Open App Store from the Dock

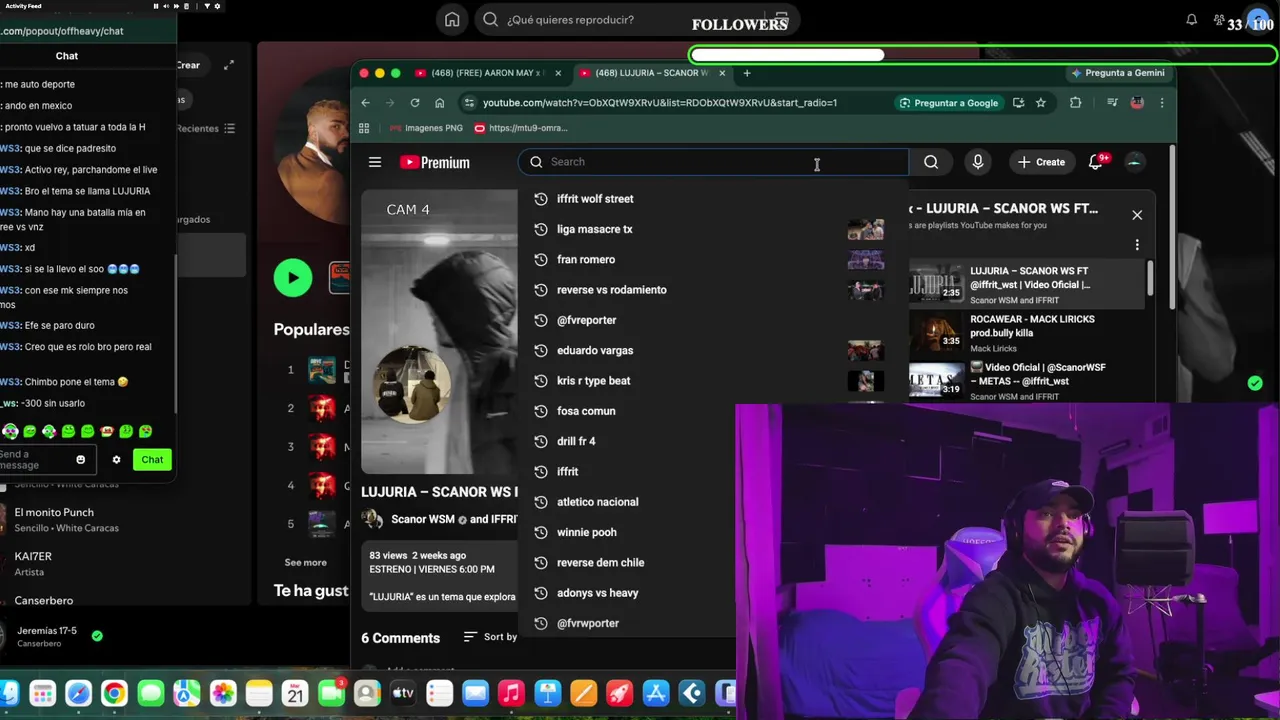[655, 694]
